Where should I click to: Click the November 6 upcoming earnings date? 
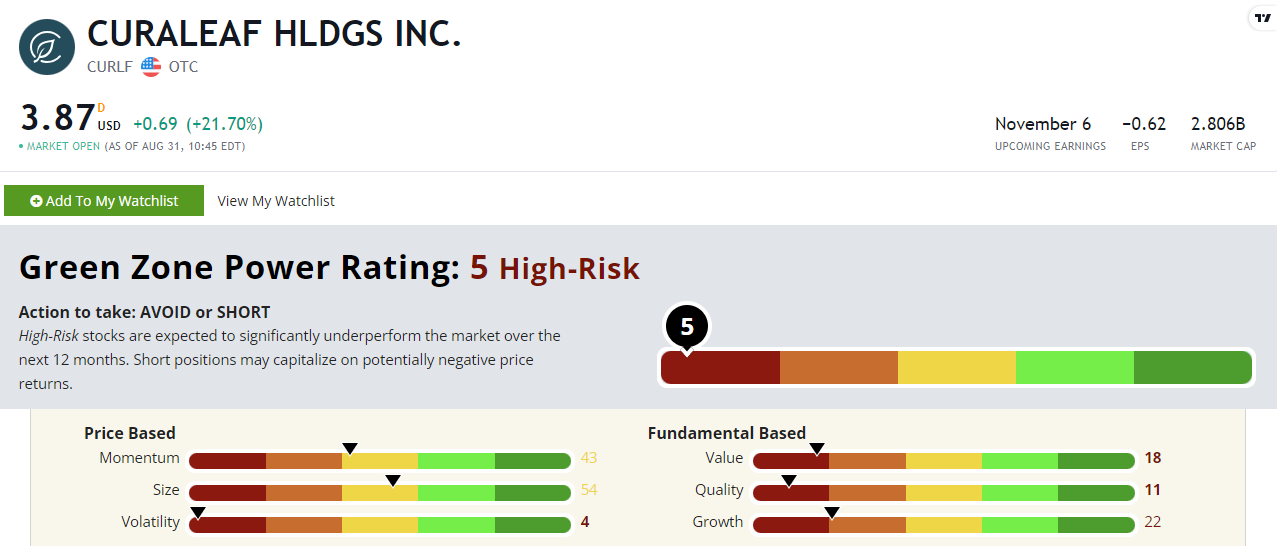[1043, 124]
